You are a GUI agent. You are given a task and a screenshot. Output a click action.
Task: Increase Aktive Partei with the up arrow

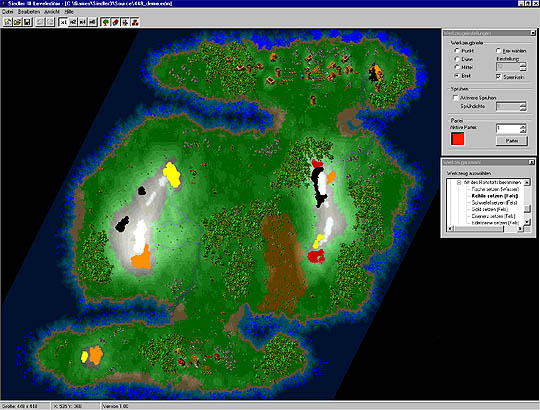point(523,126)
